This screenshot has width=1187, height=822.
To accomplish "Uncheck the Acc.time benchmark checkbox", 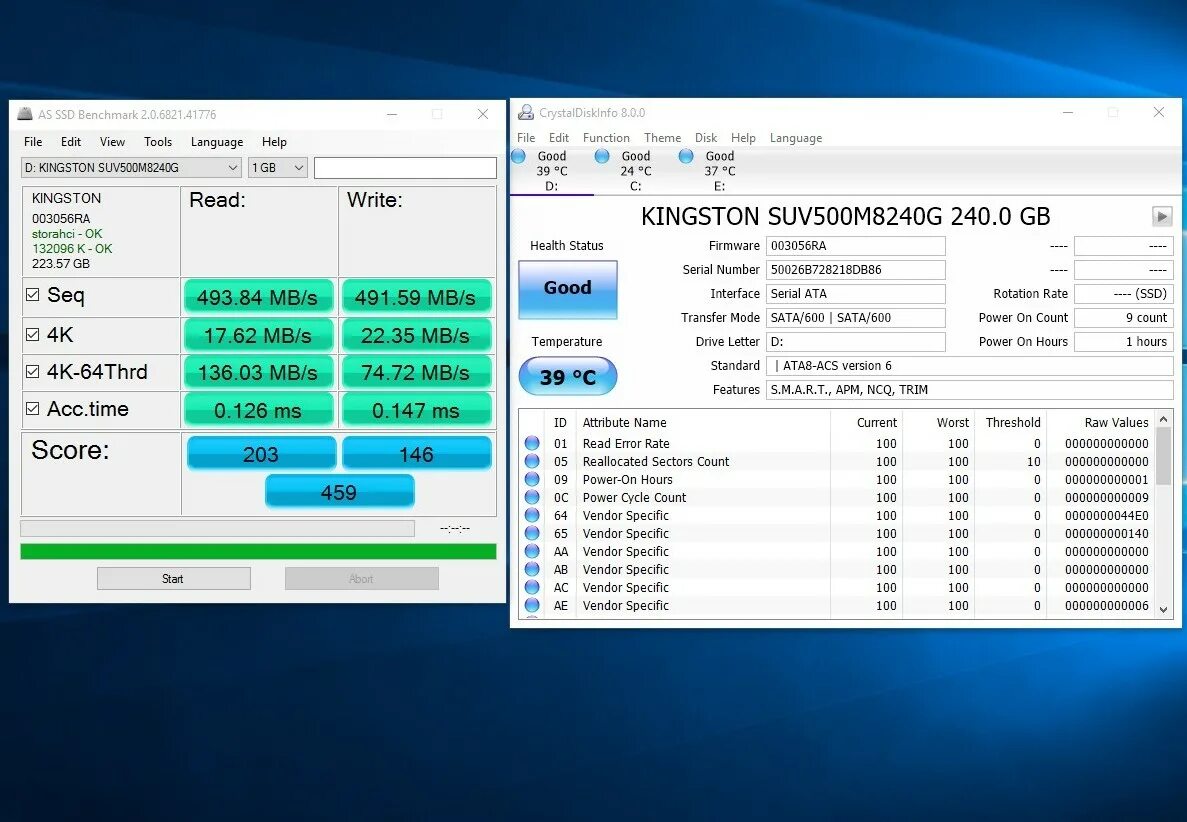I will 33,408.
